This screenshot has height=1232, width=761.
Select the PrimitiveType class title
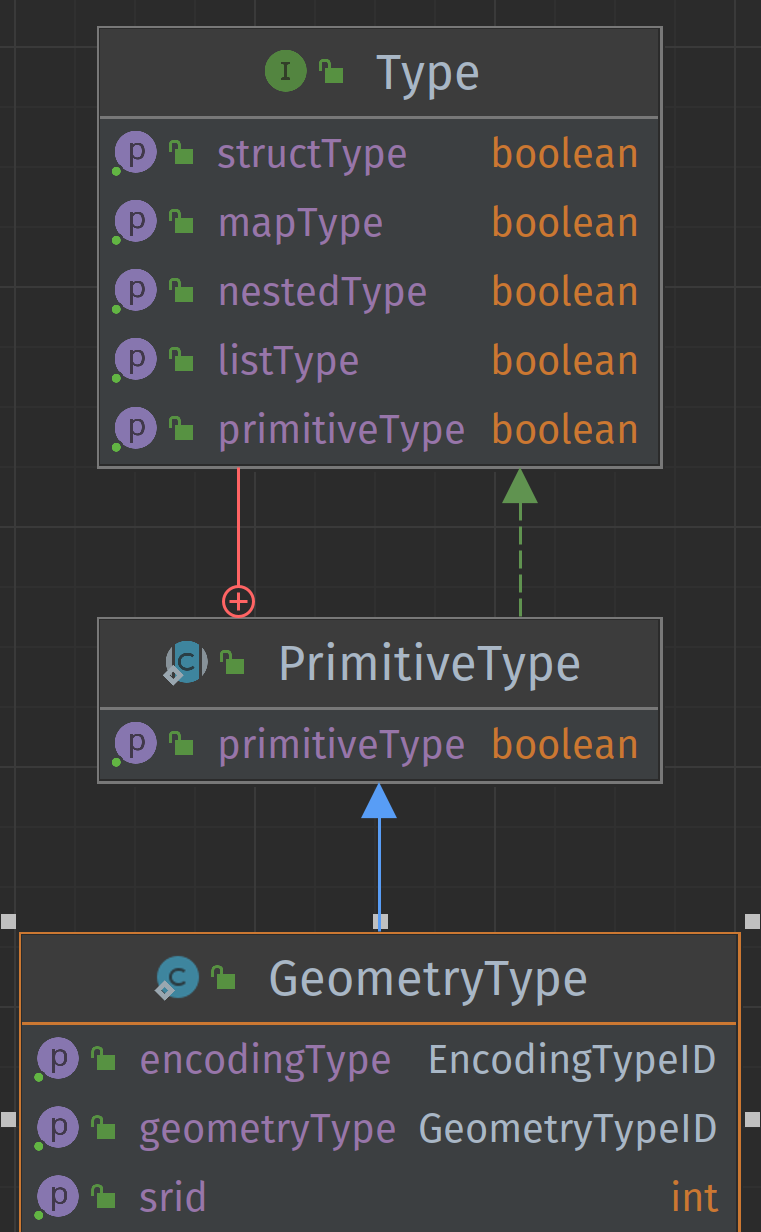pos(429,663)
